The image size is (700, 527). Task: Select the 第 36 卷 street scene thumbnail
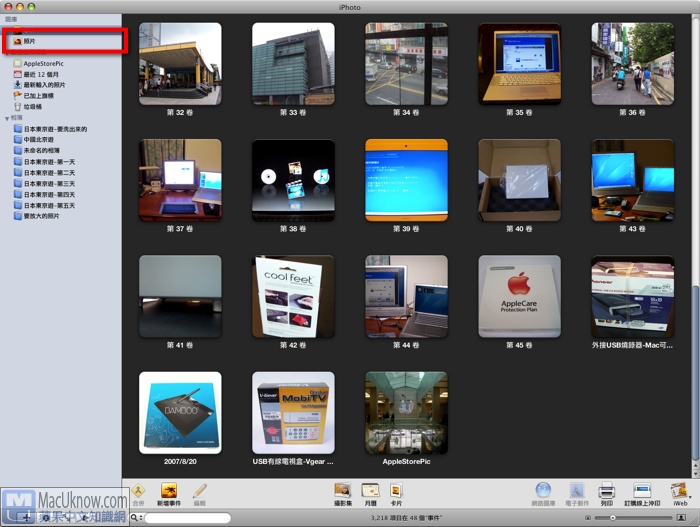pos(633,64)
